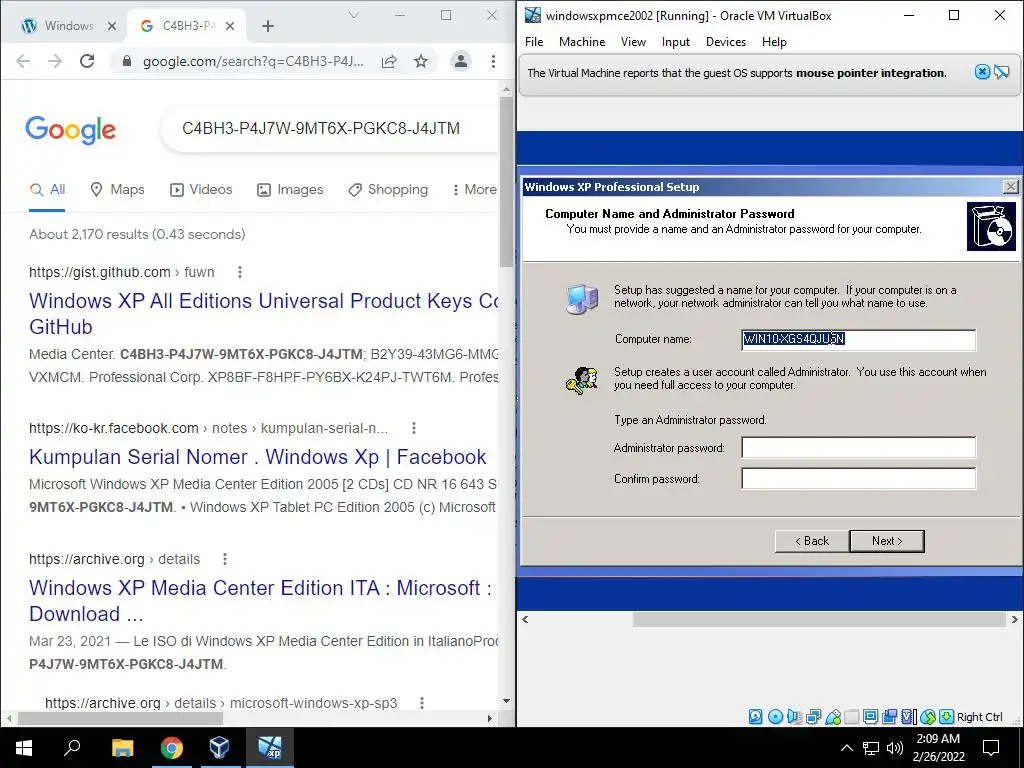The height and width of the screenshot is (768, 1024).
Task: Open options for the microsoft-windows-xp-sp3 result
Action: pos(422,703)
